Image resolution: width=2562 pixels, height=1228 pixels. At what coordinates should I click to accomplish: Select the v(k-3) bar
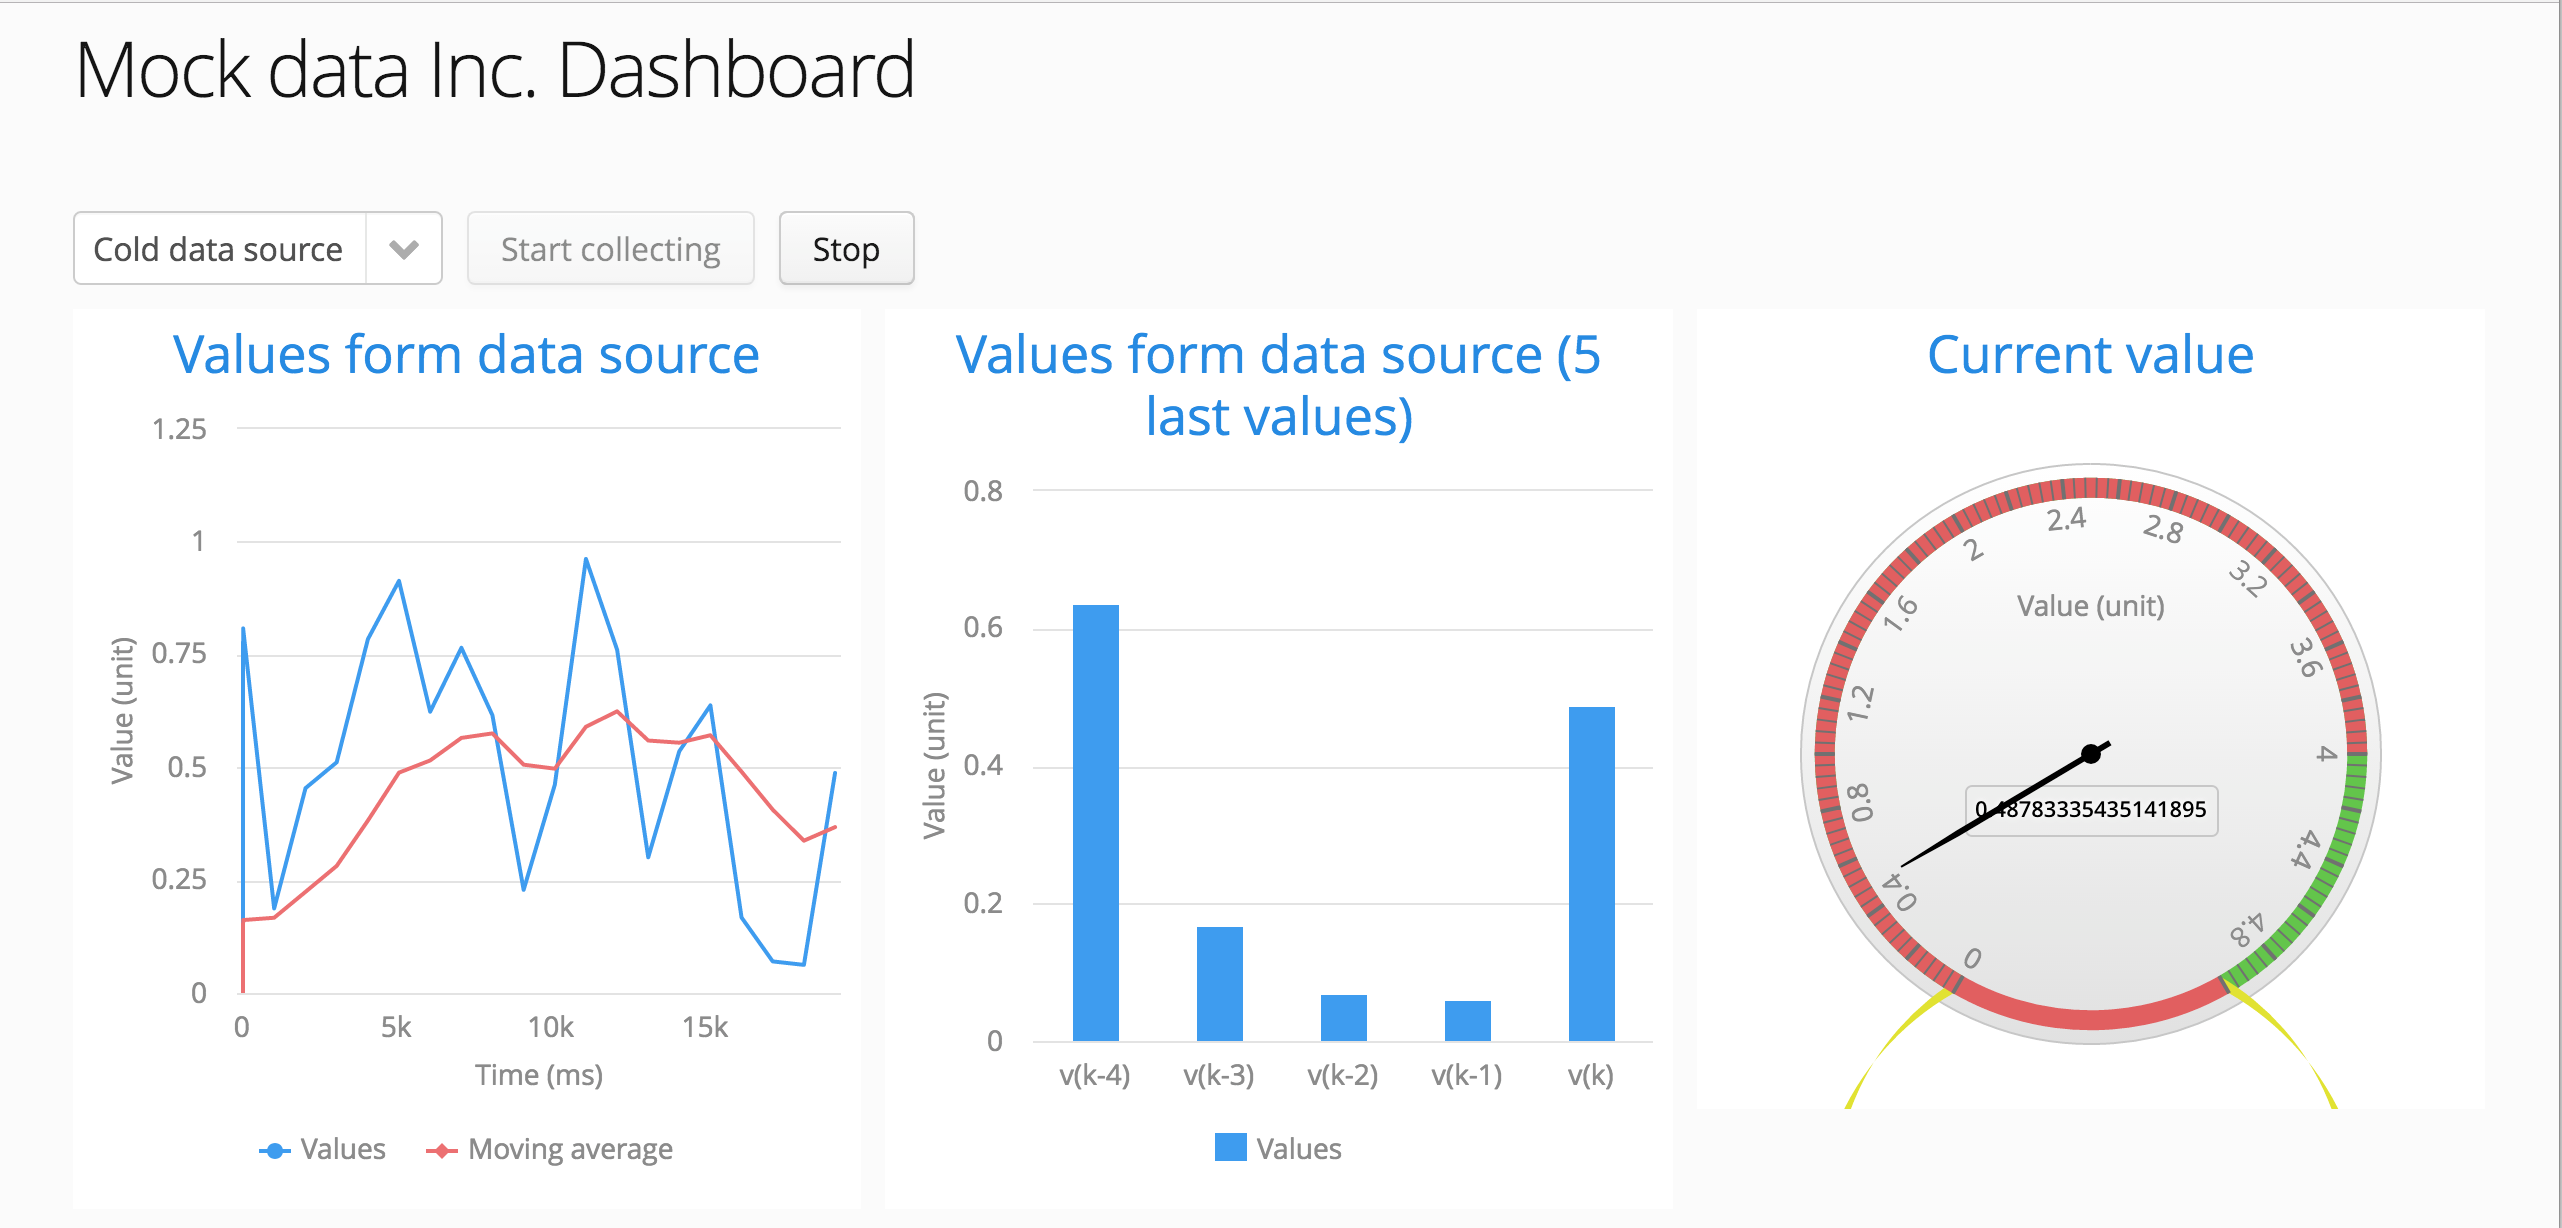(1220, 983)
